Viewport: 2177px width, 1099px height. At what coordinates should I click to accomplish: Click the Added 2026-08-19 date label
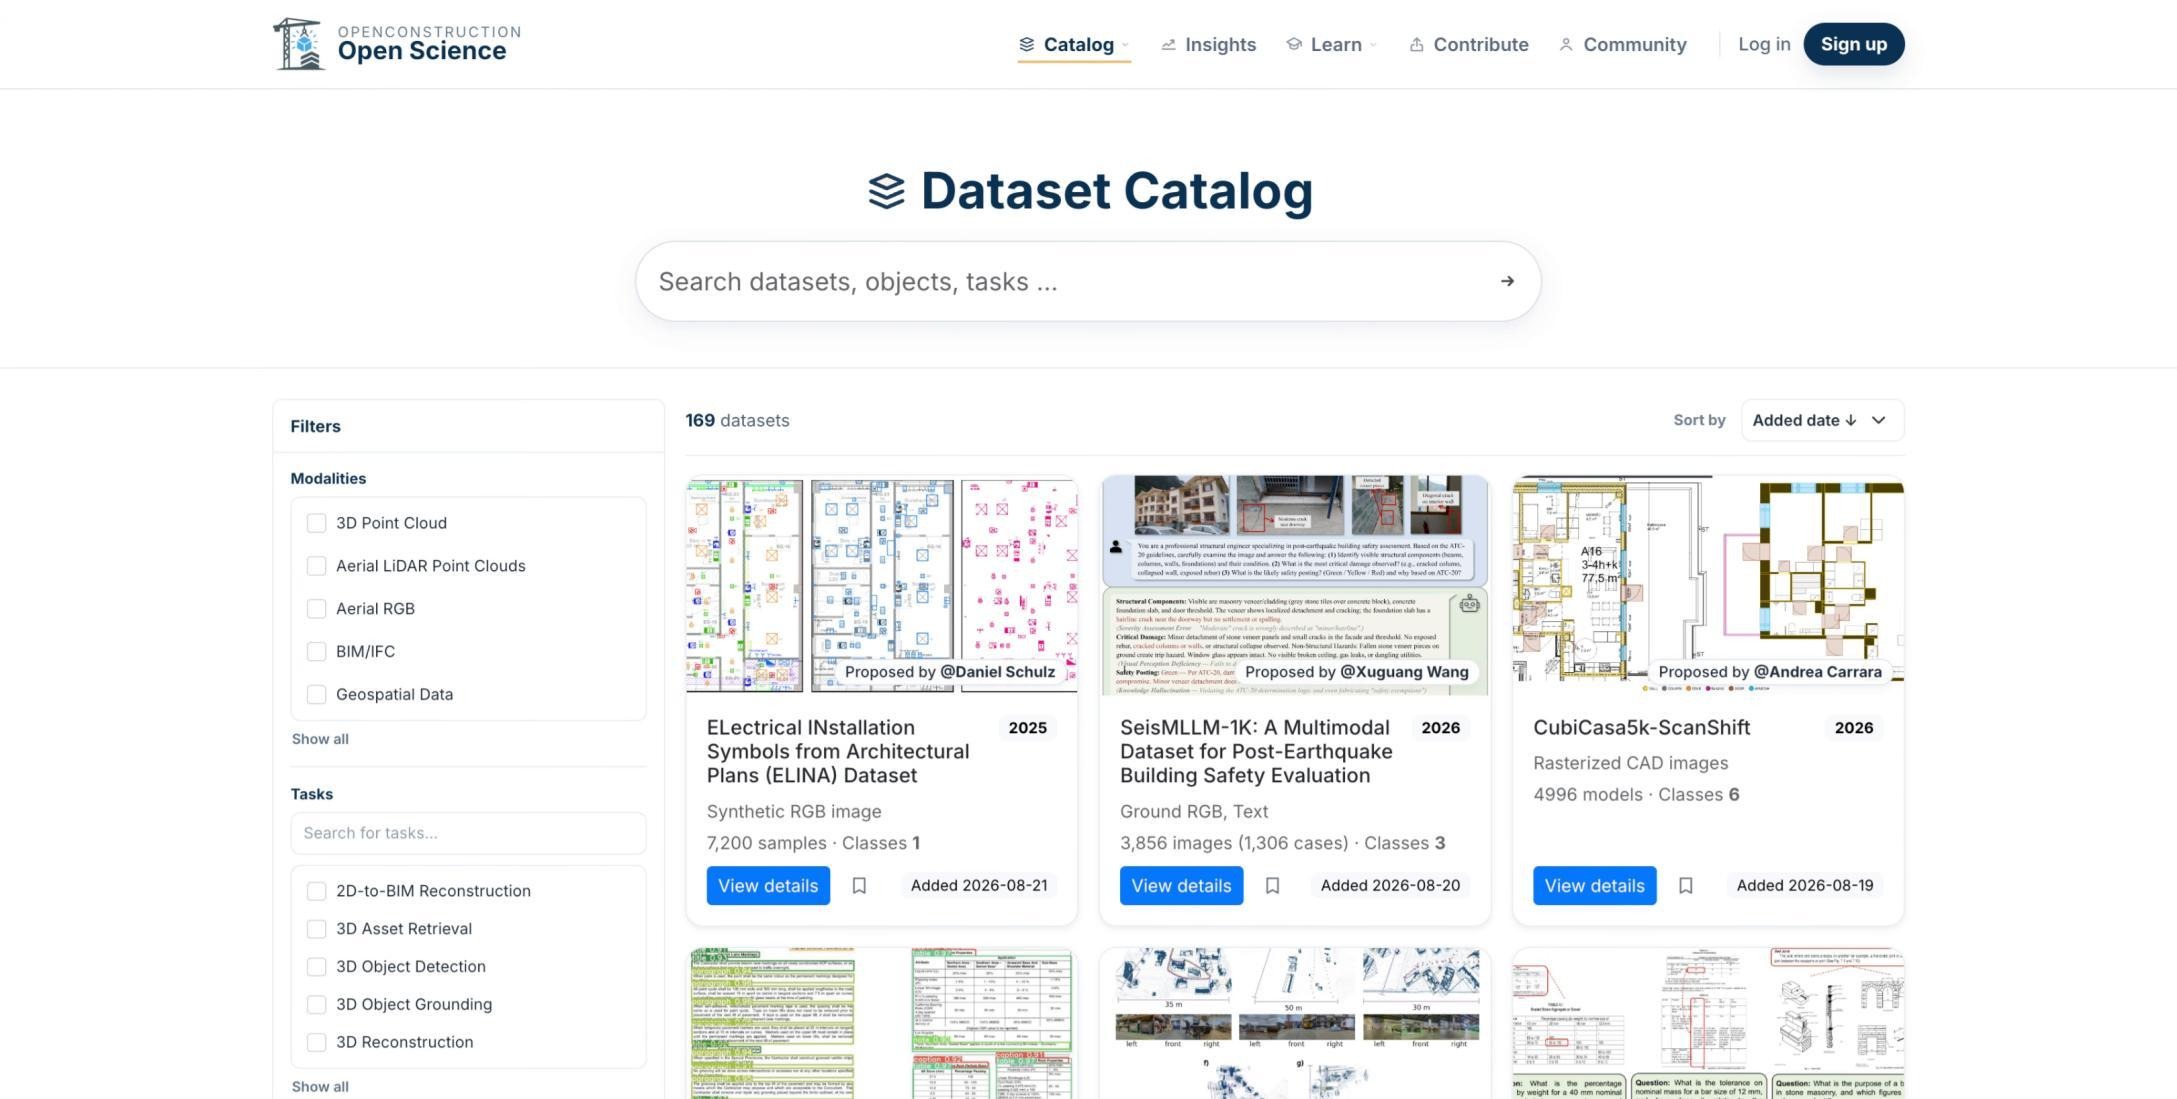tap(1805, 886)
